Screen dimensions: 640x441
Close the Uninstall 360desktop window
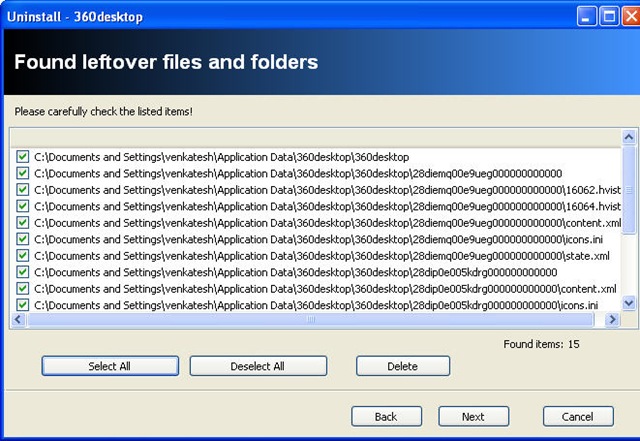coord(631,17)
